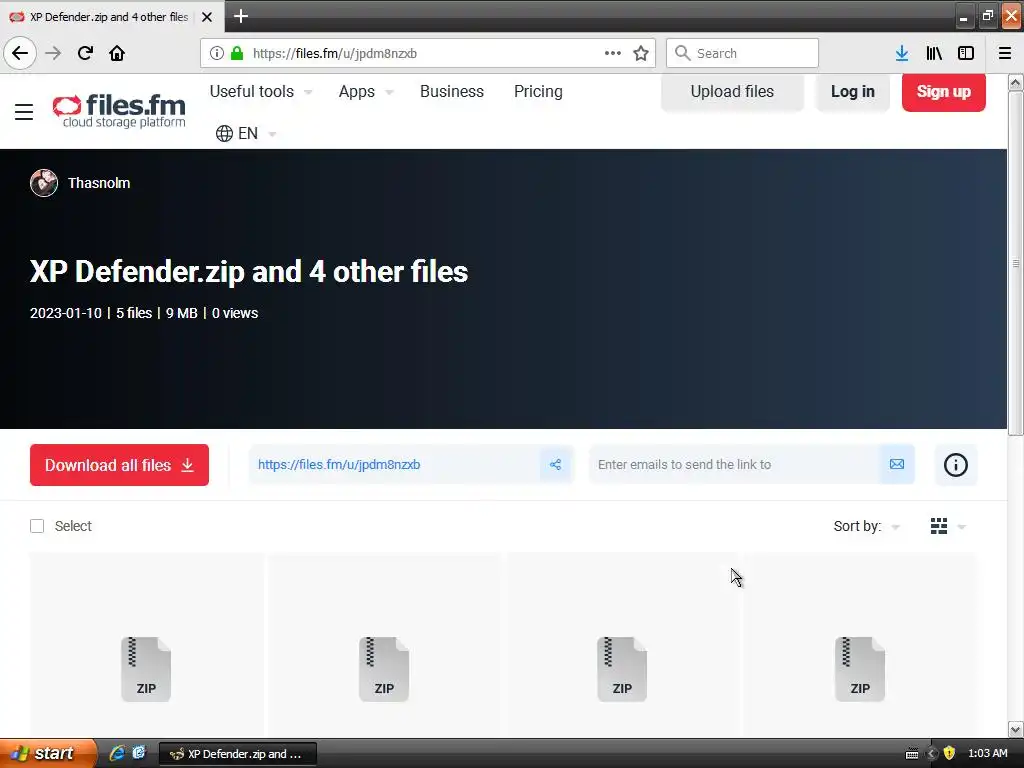Click the scrollbar down arrow
The width and height of the screenshot is (1024, 768).
(1015, 729)
